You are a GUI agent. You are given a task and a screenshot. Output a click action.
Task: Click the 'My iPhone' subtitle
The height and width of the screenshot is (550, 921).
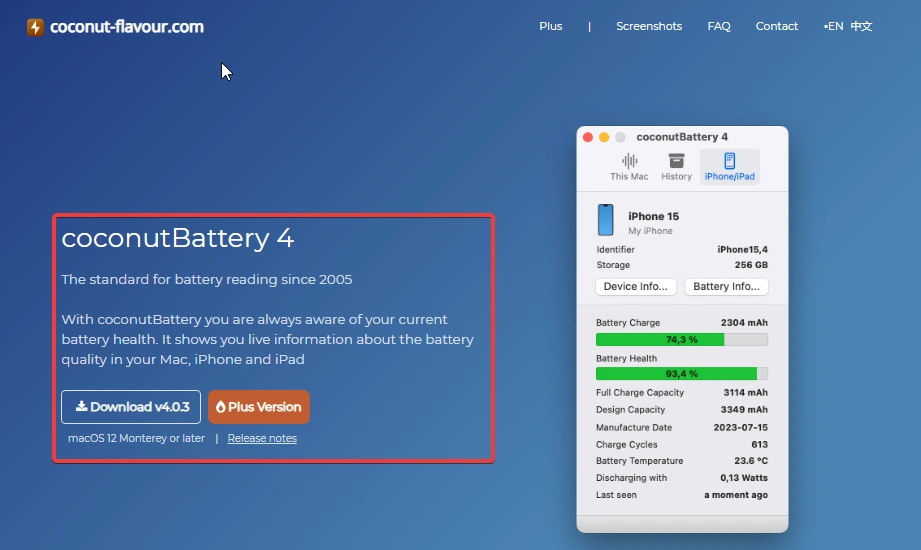[x=650, y=231]
